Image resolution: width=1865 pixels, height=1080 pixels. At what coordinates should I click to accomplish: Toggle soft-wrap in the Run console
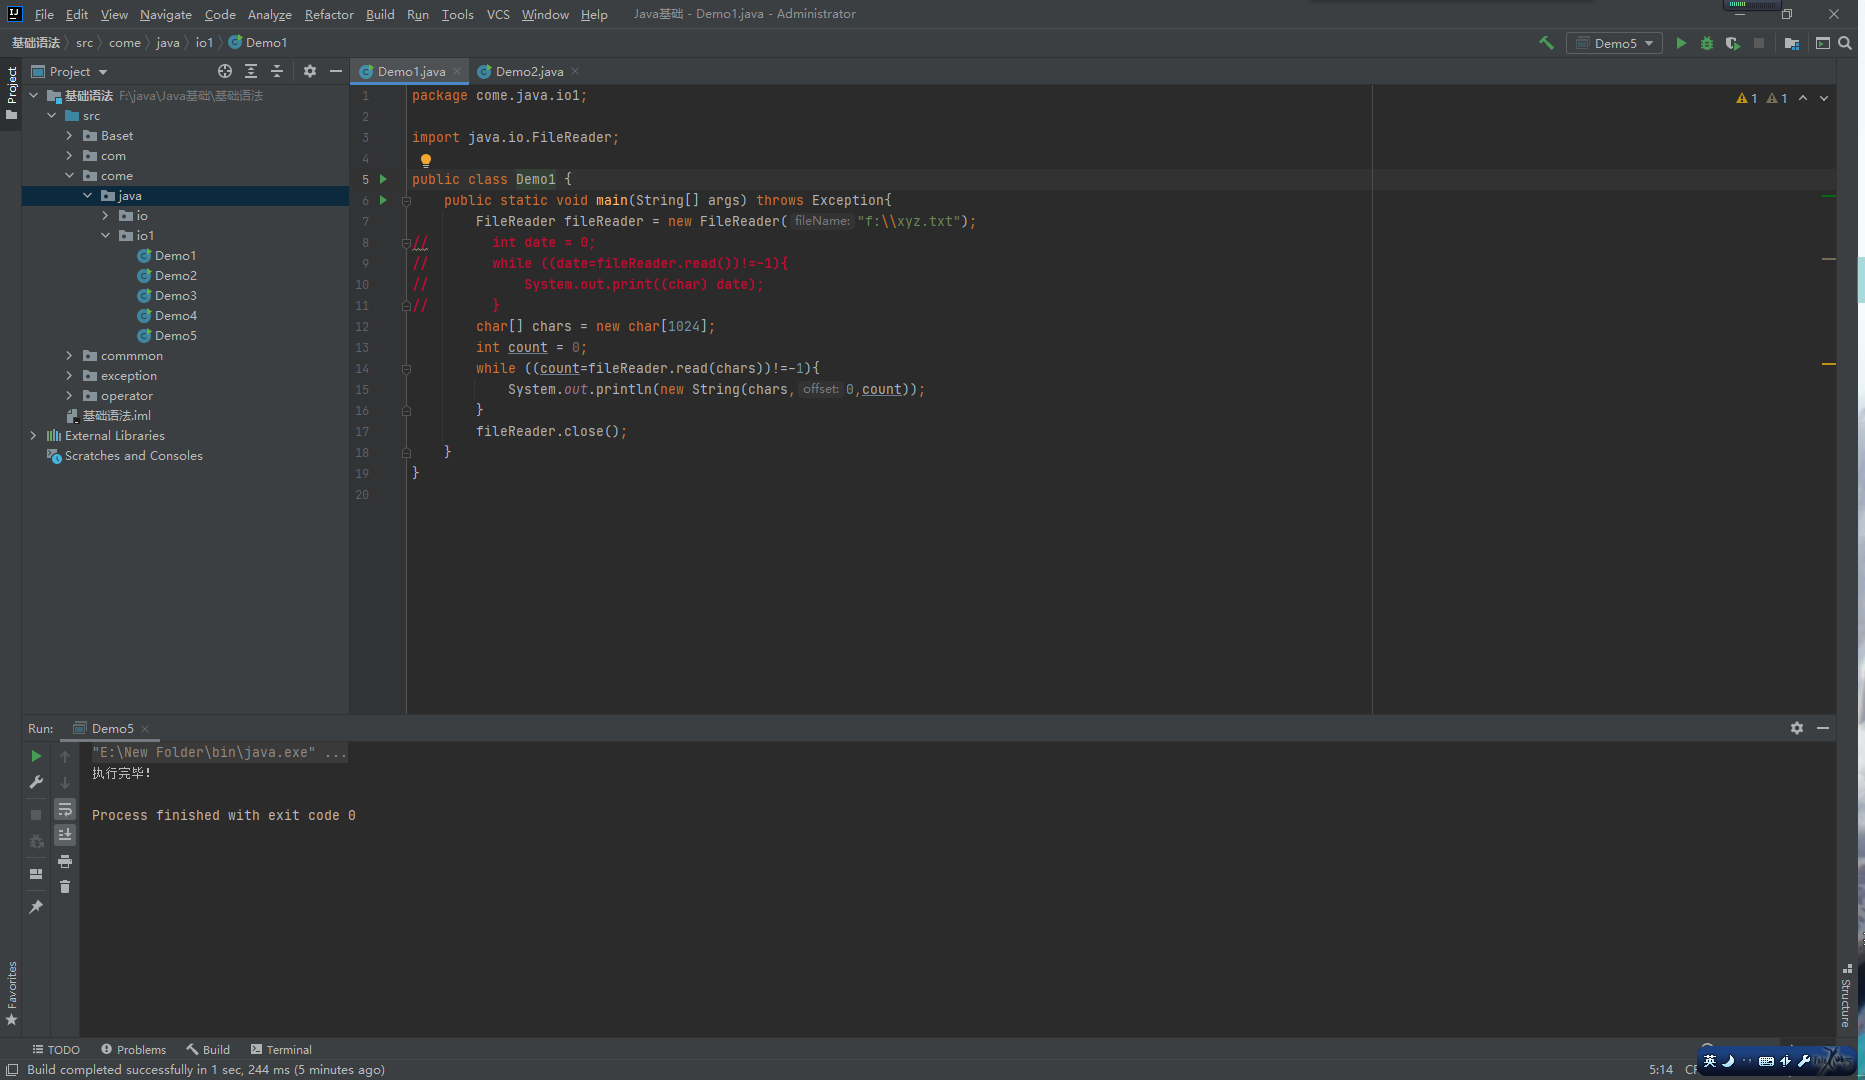pyautogui.click(x=65, y=808)
